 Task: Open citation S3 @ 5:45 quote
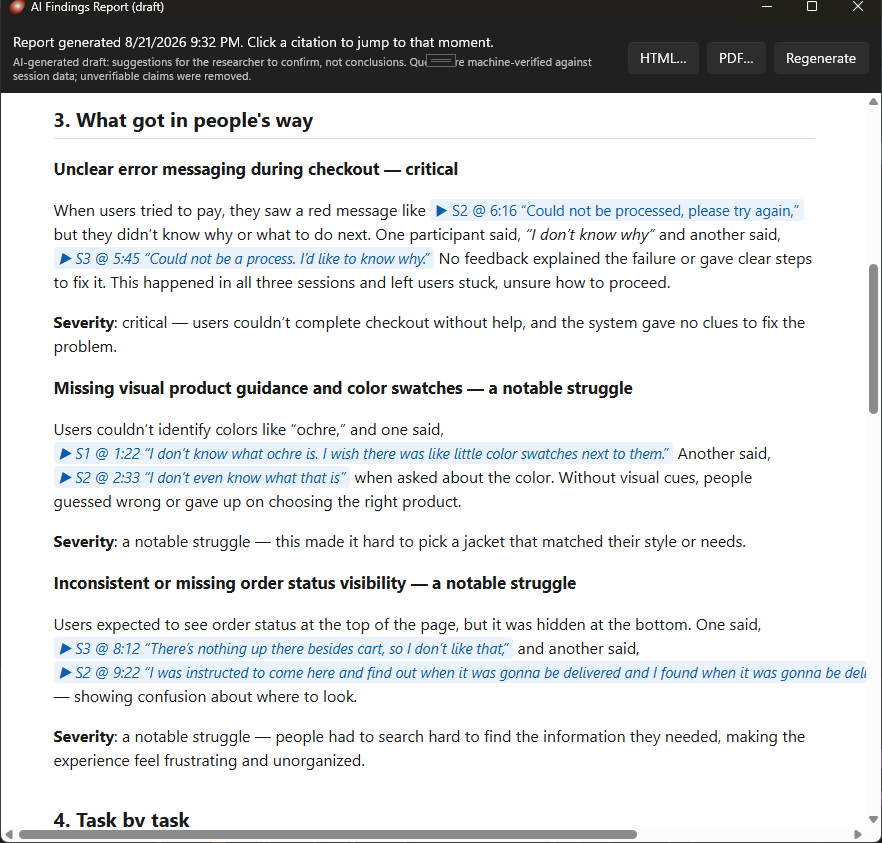[x=244, y=259]
